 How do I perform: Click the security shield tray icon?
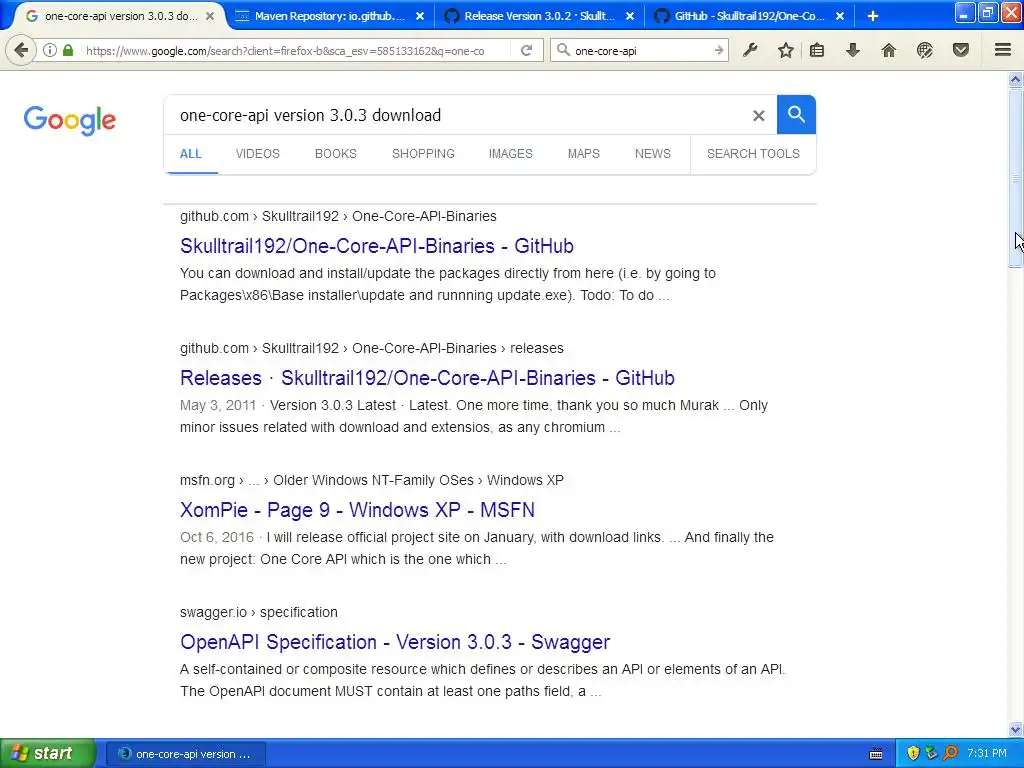[x=913, y=754]
